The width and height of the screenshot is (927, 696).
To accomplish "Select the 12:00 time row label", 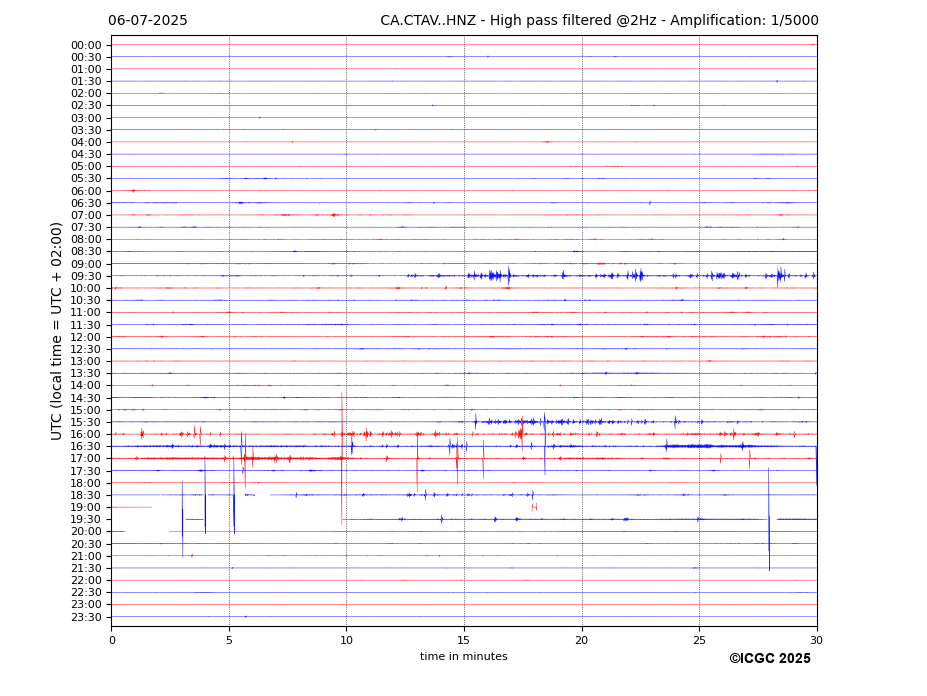I will [x=86, y=337].
